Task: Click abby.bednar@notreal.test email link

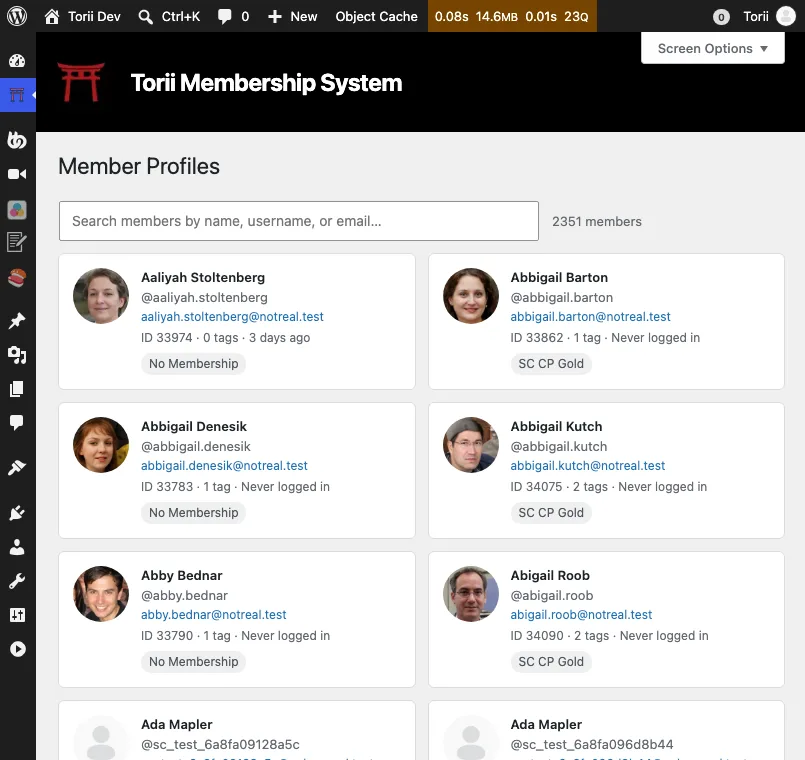Action: [x=214, y=615]
